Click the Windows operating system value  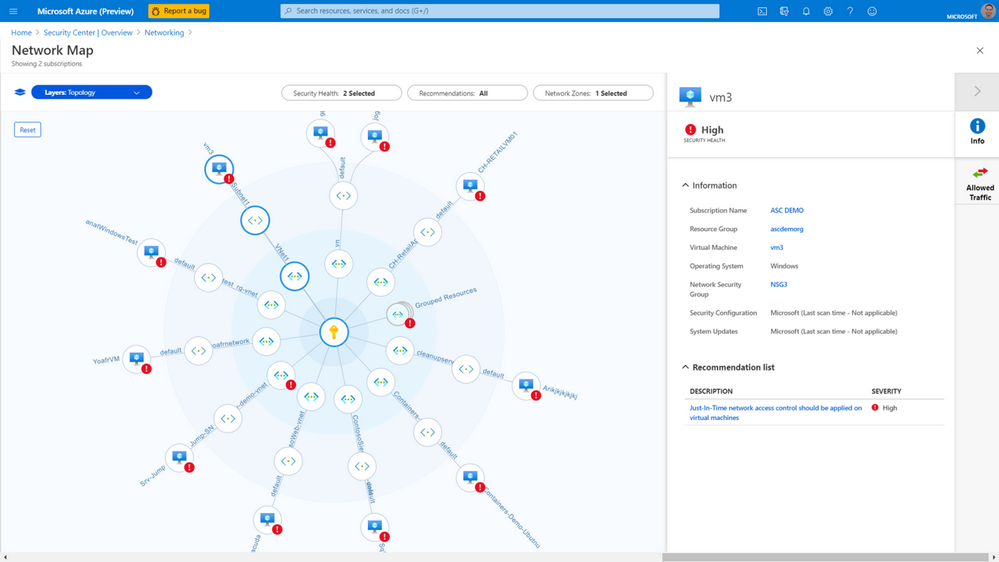[x=784, y=266]
